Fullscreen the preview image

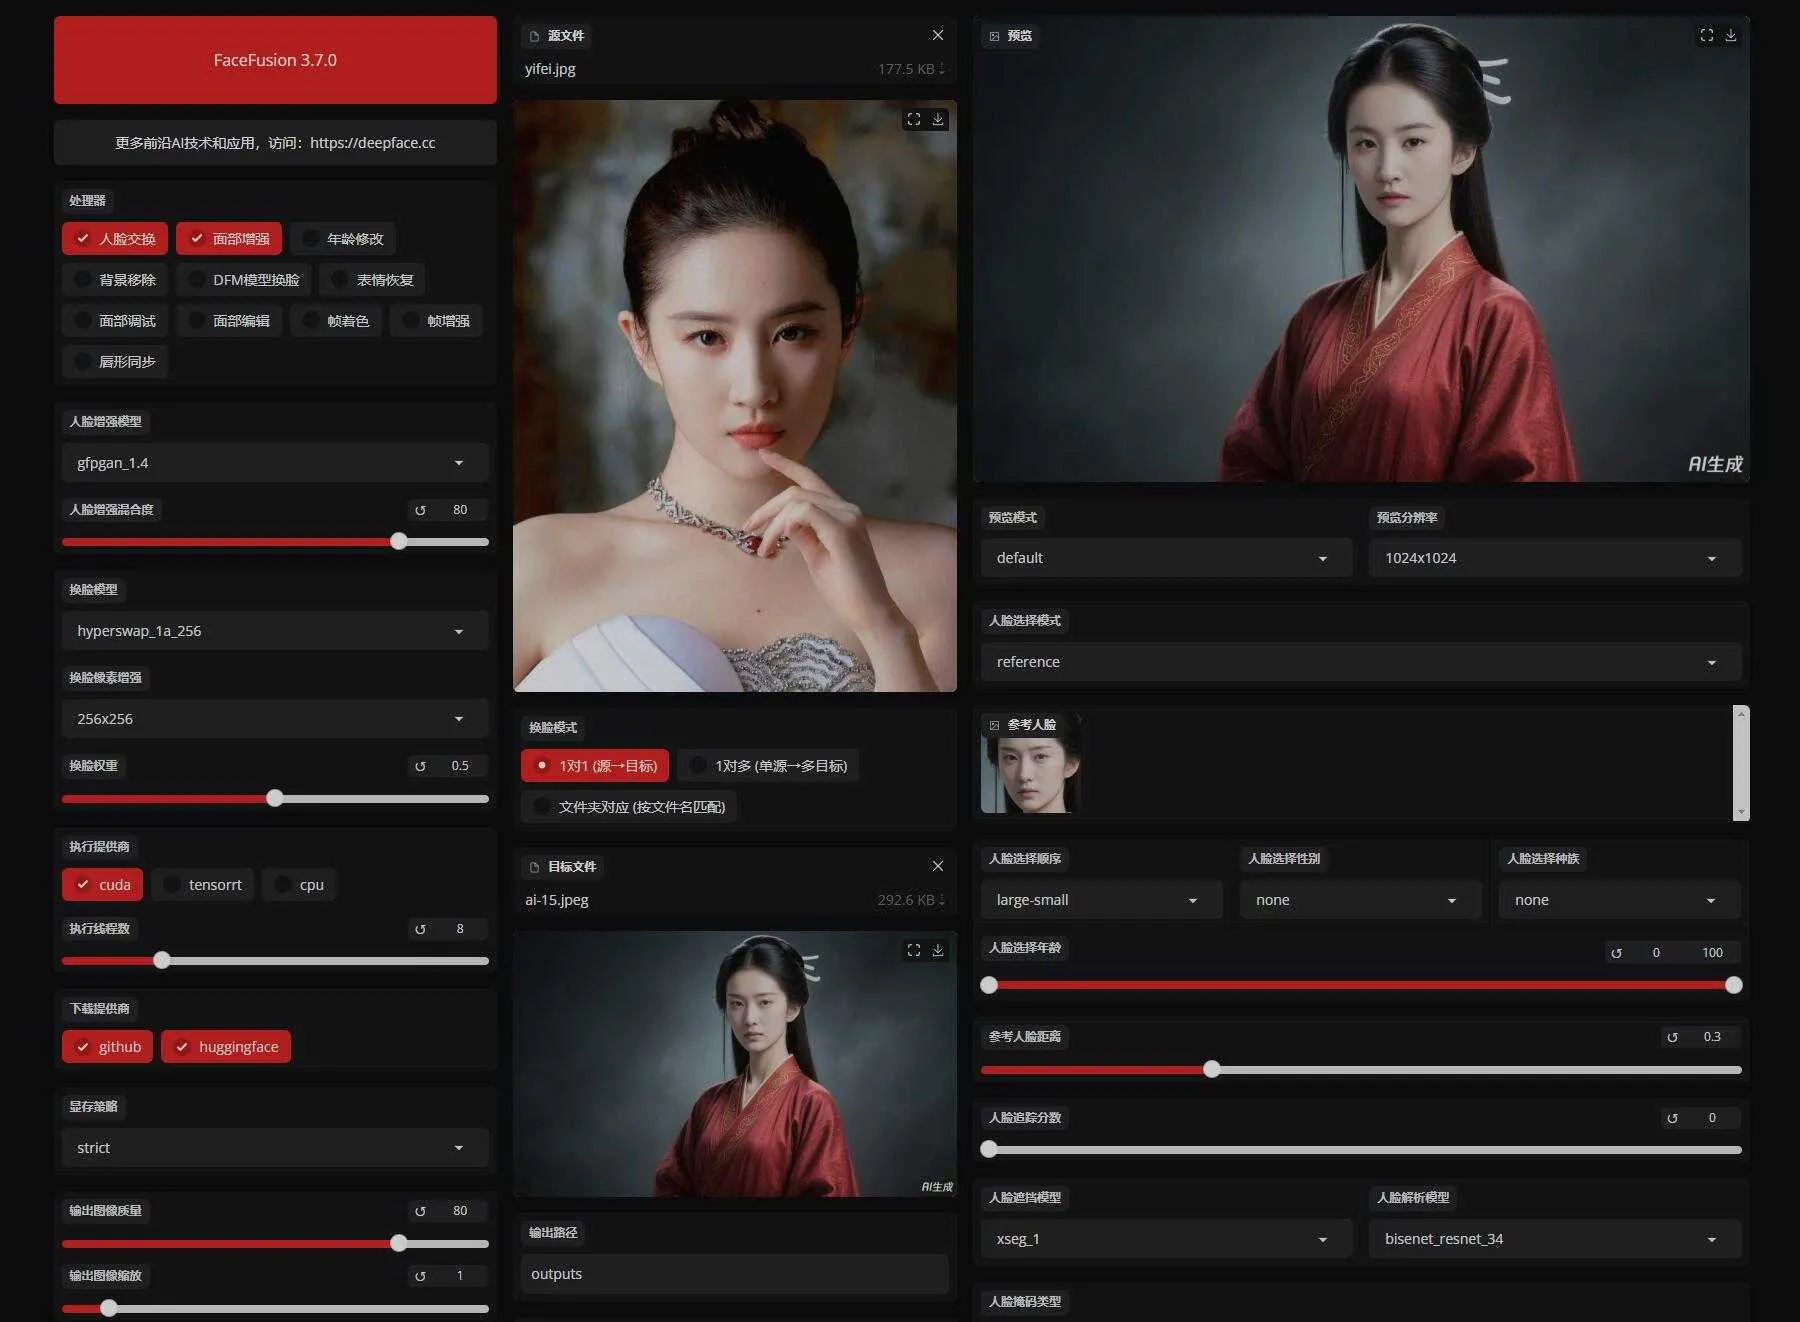(x=1706, y=35)
